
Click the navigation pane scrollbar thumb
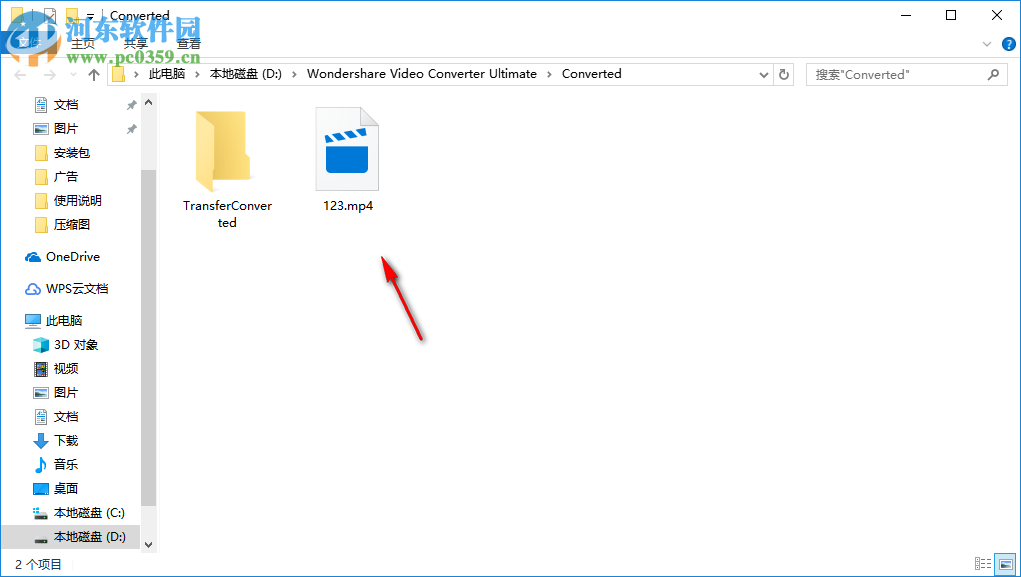click(x=148, y=337)
